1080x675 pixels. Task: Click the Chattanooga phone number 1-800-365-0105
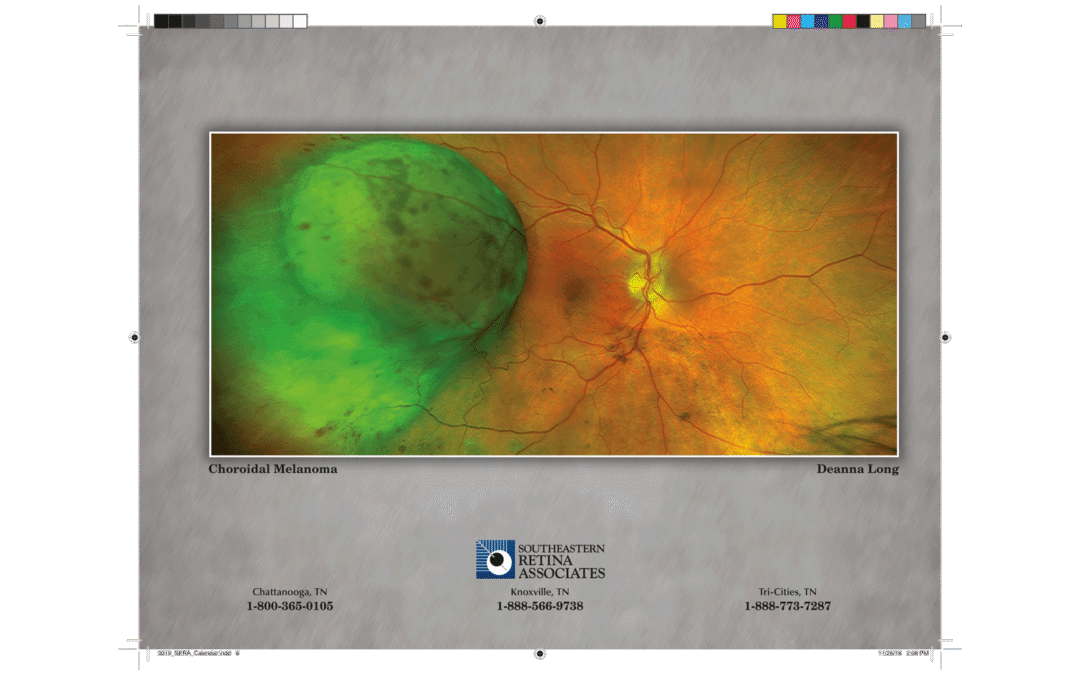pos(290,606)
